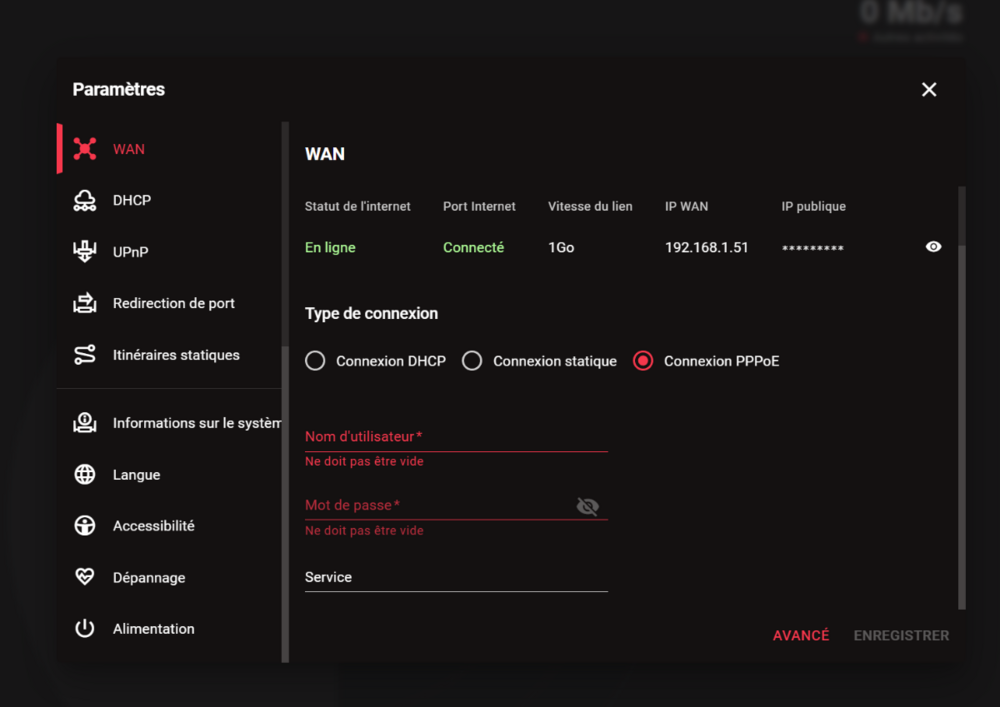
Task: Click the Itinéraires statiques route icon
Action: 85,355
